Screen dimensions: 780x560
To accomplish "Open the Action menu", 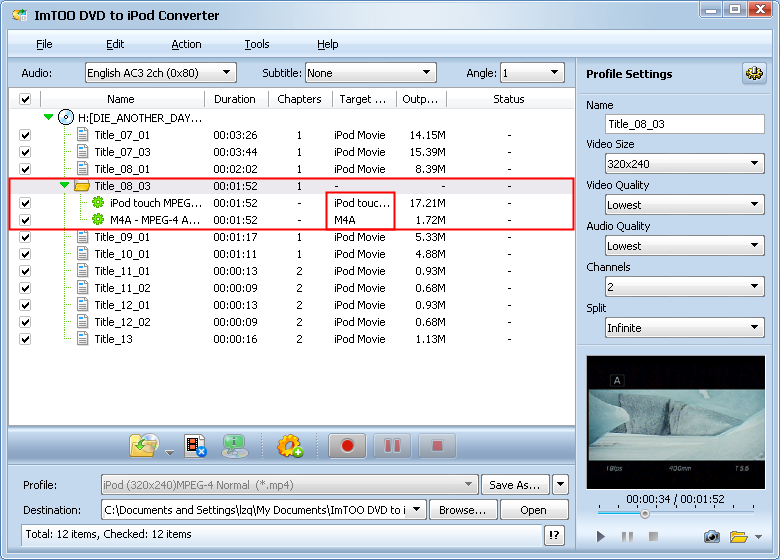I will point(186,44).
